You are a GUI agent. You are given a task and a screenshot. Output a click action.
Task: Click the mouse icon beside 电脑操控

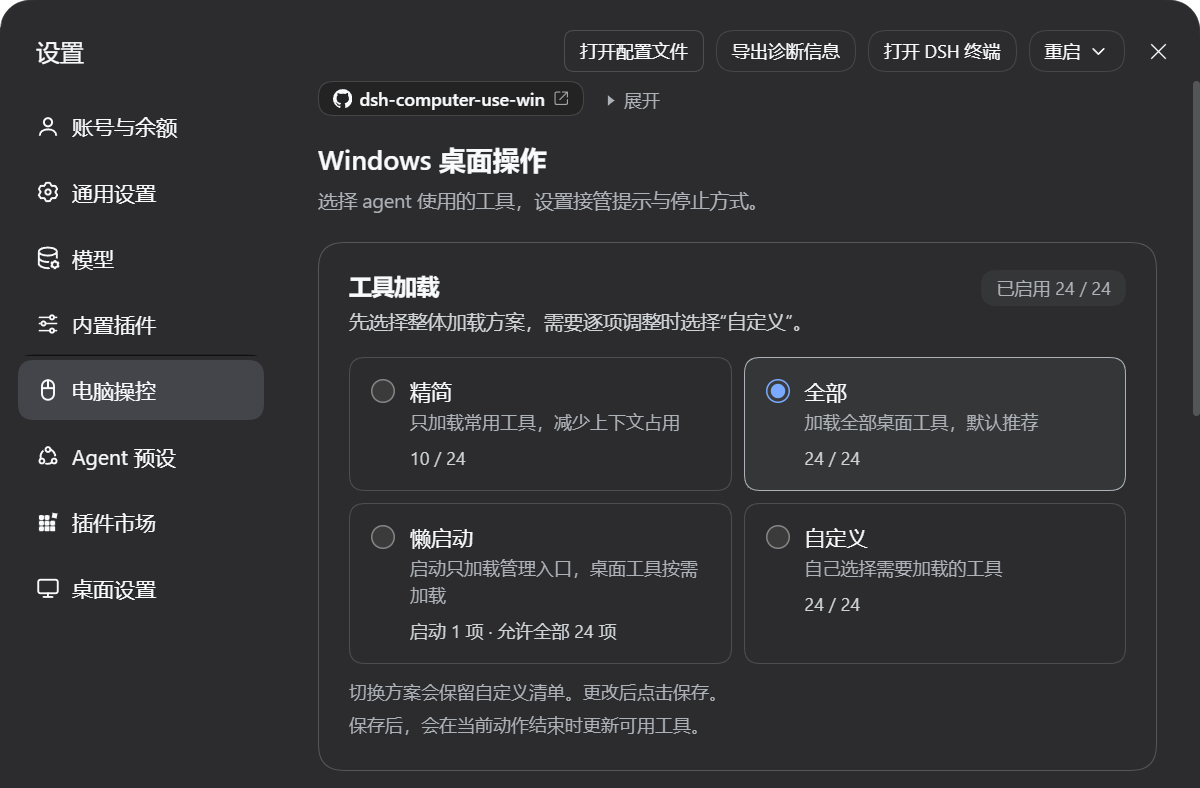(x=48, y=391)
